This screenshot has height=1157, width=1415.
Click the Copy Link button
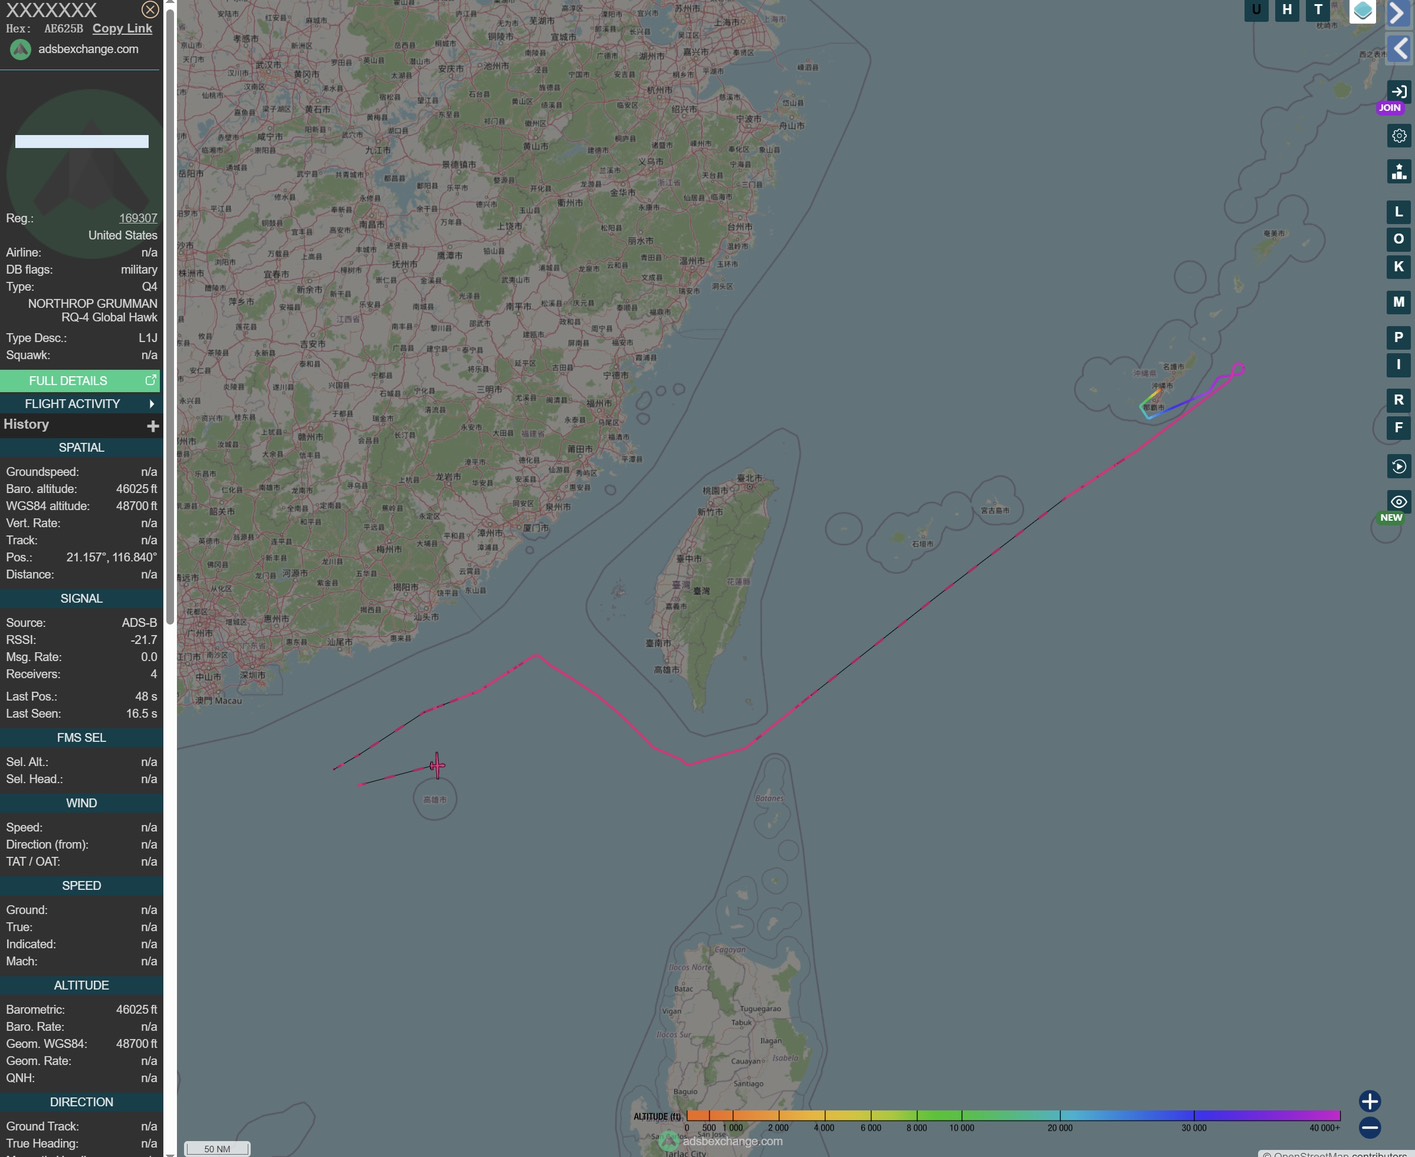[x=122, y=28]
